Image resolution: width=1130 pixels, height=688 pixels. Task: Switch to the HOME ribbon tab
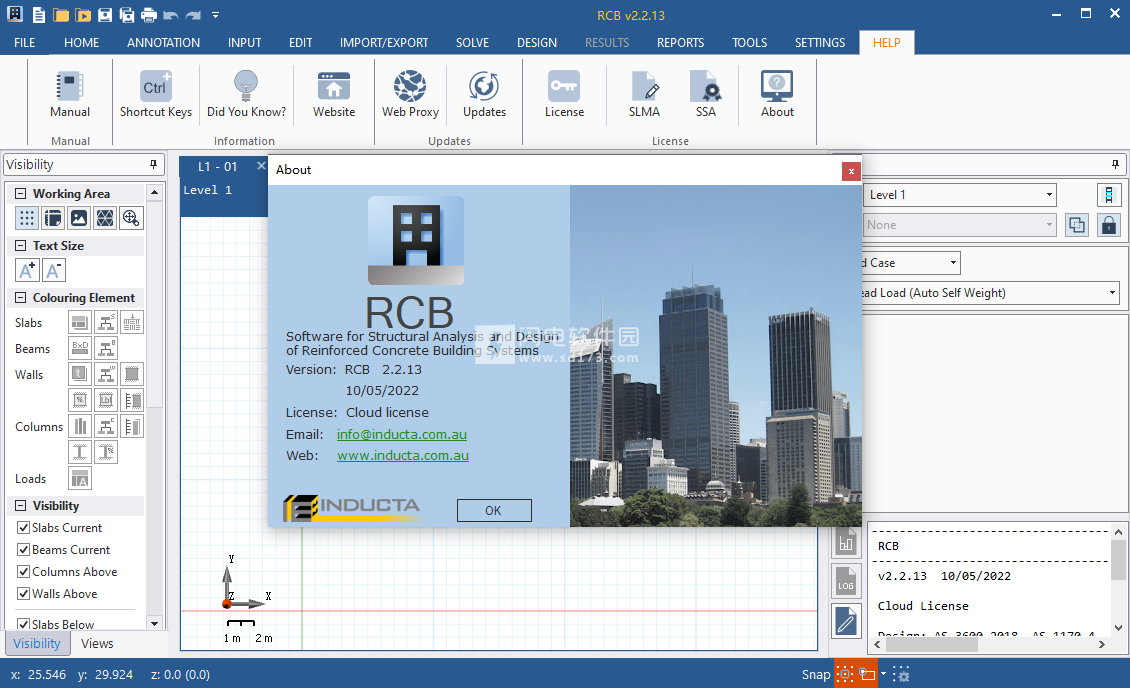click(81, 43)
